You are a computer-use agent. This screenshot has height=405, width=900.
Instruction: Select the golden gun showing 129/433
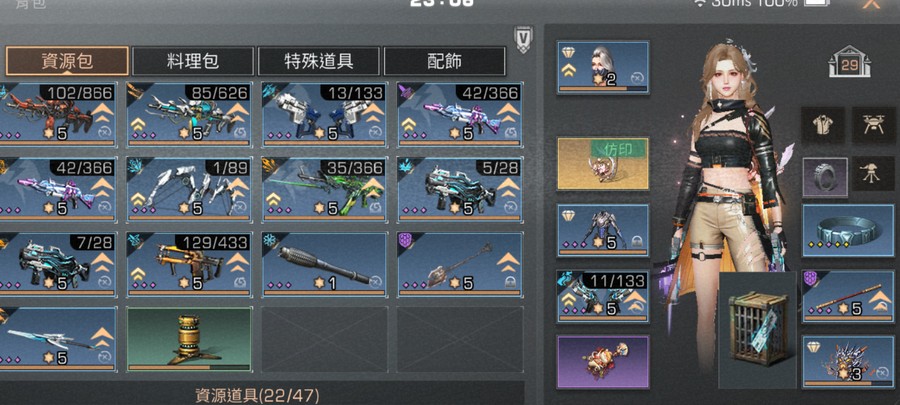[x=189, y=264]
